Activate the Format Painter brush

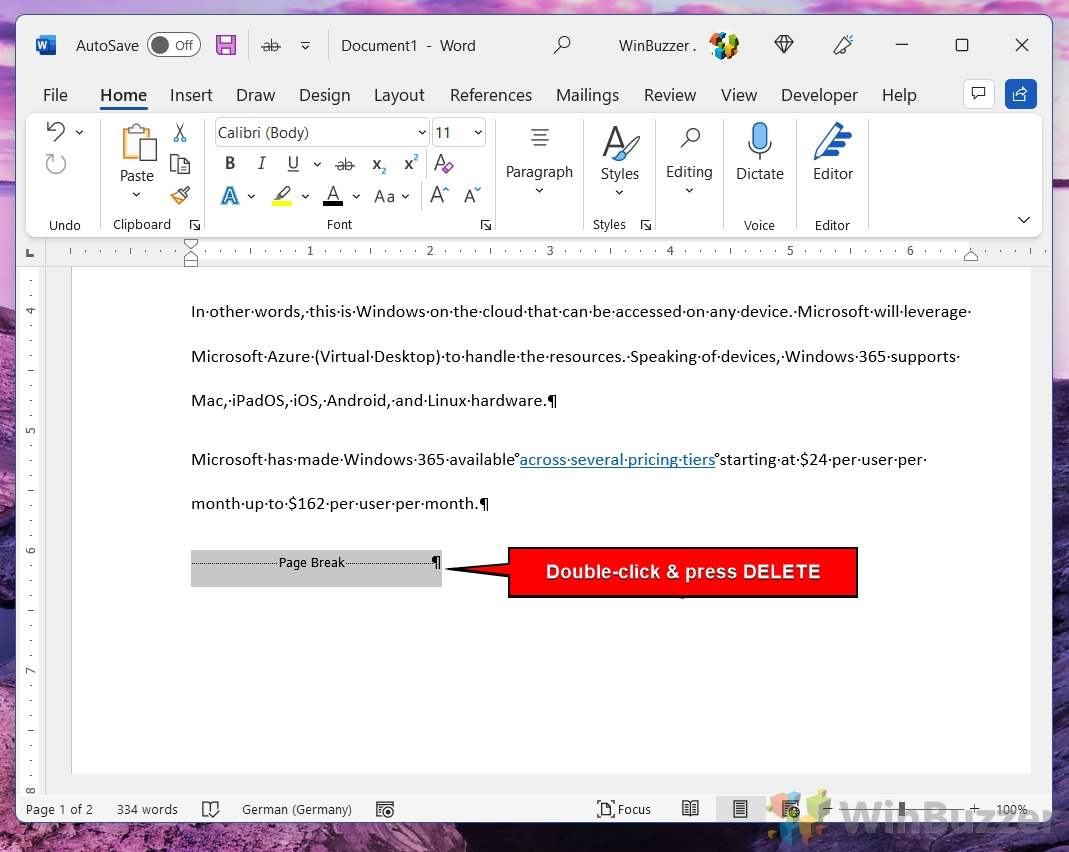[x=180, y=196]
